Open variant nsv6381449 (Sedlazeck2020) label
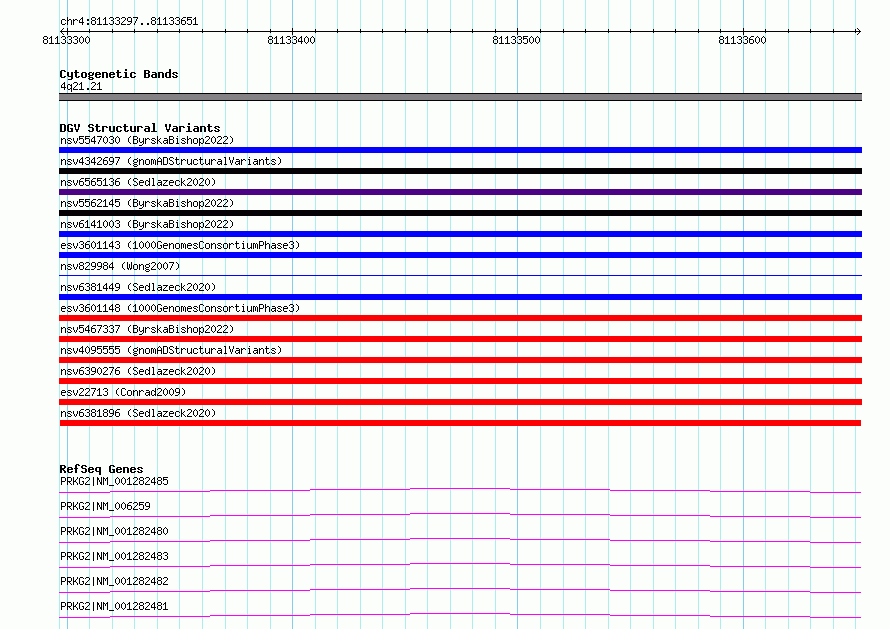The height and width of the screenshot is (629, 890). [x=138, y=287]
